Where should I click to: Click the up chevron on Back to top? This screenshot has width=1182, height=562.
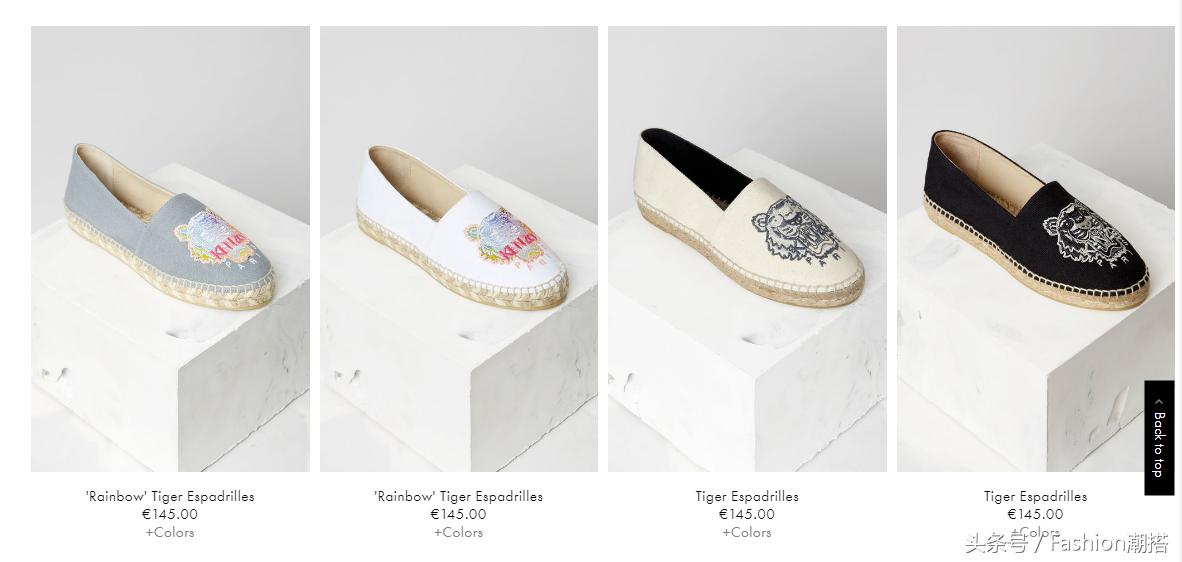coord(1159,402)
